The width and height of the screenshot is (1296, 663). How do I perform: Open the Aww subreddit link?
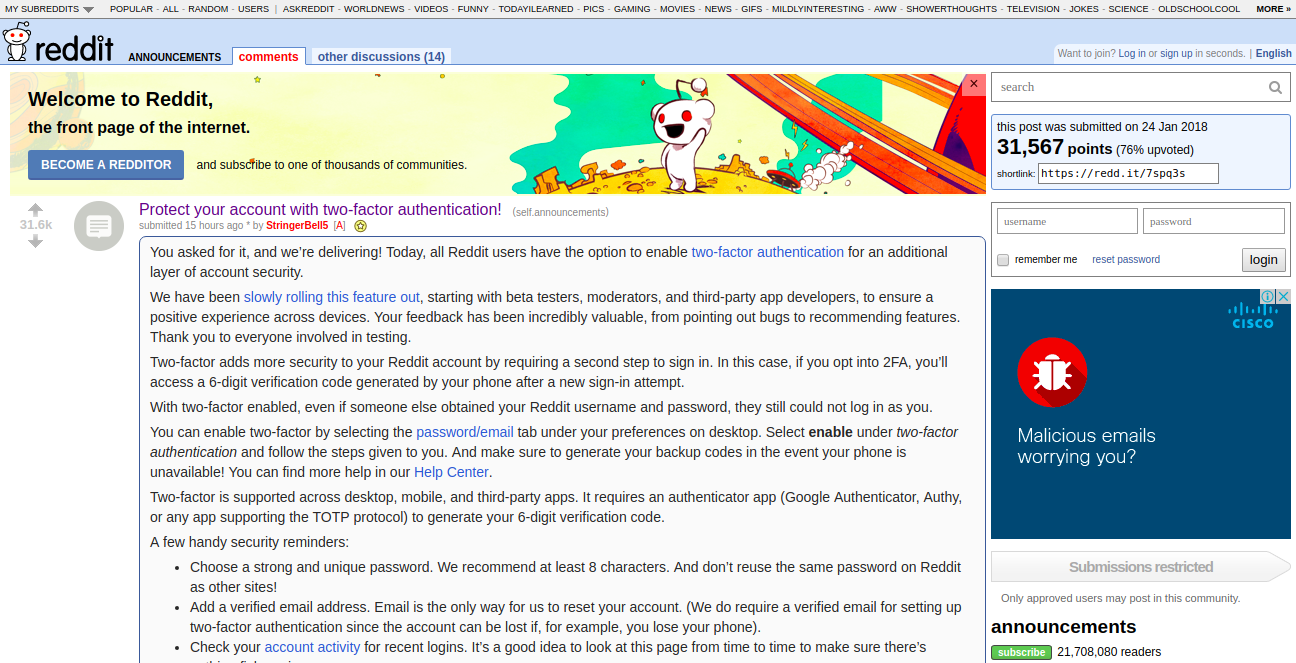click(885, 9)
